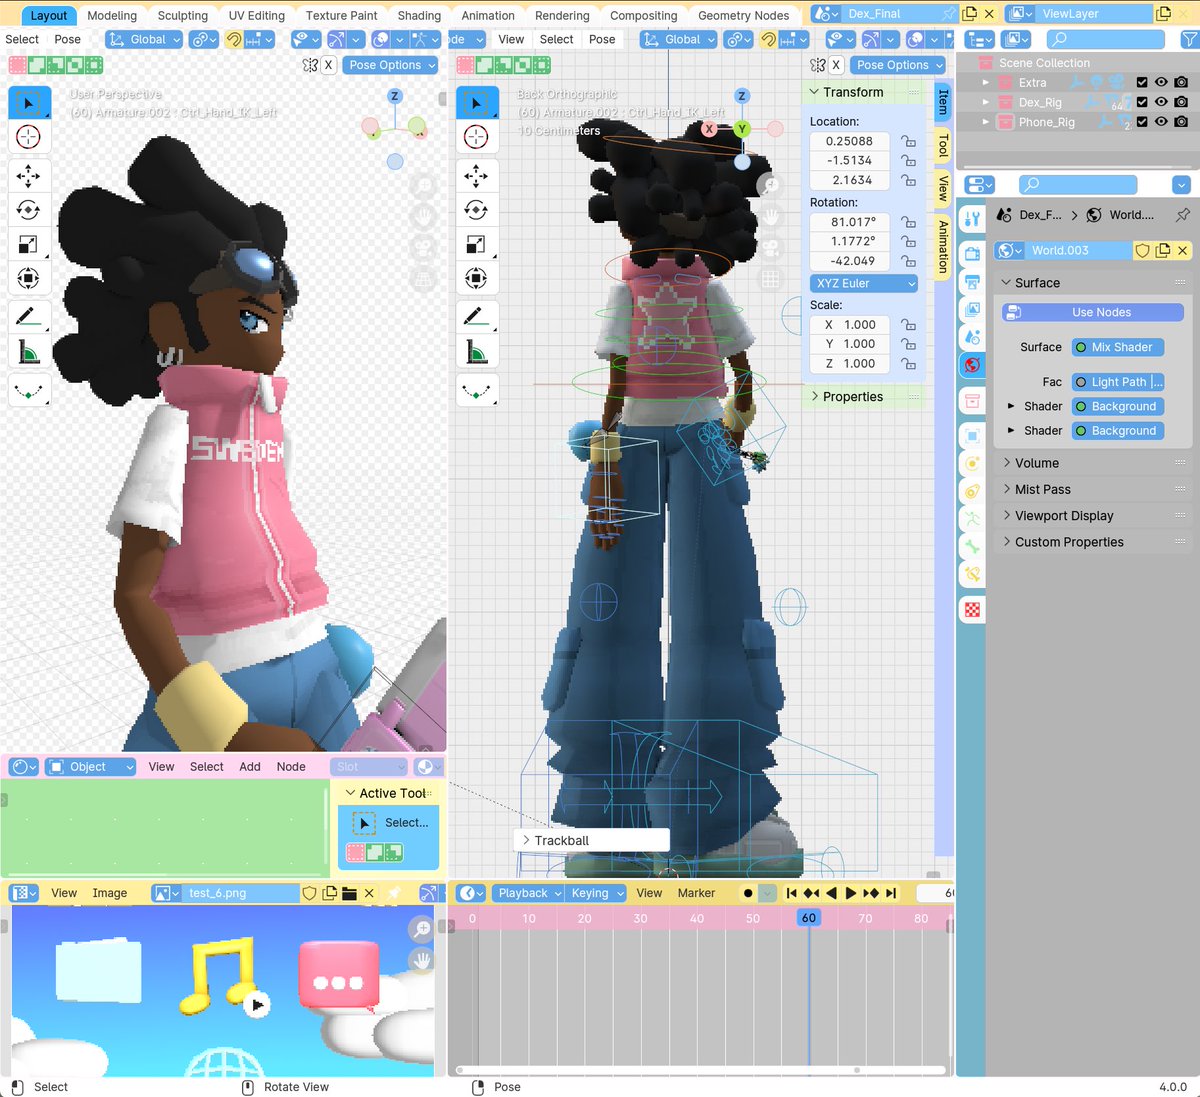Expand the Volume panel
1200x1097 pixels.
1093,463
